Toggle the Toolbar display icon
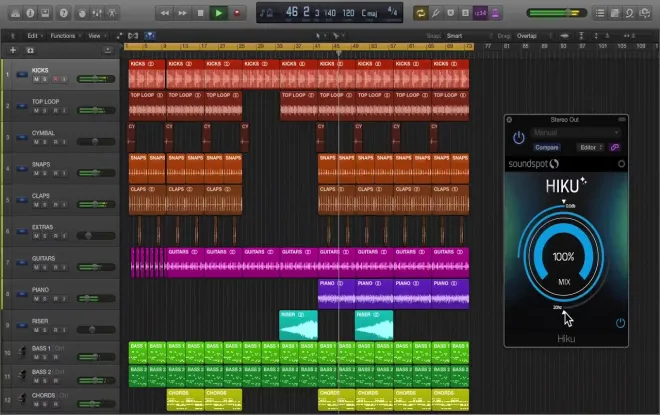660x415 pixels. (45, 13)
